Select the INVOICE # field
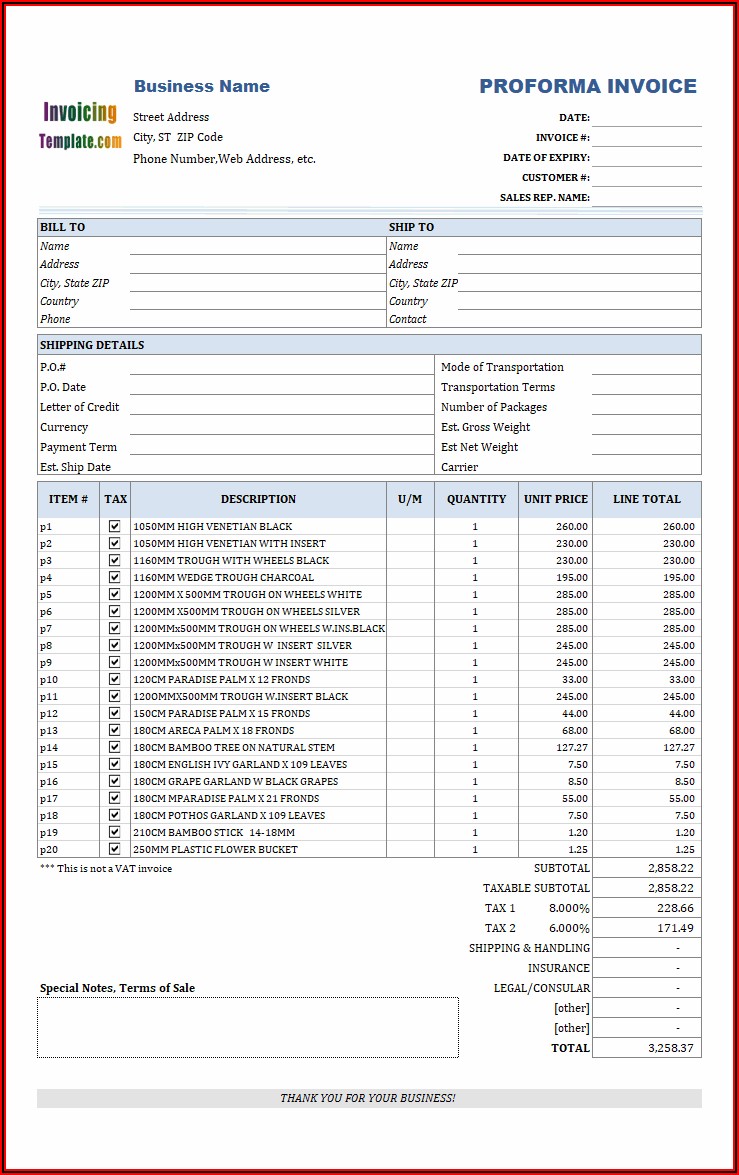Viewport: 739px width, 1175px height. (x=646, y=137)
